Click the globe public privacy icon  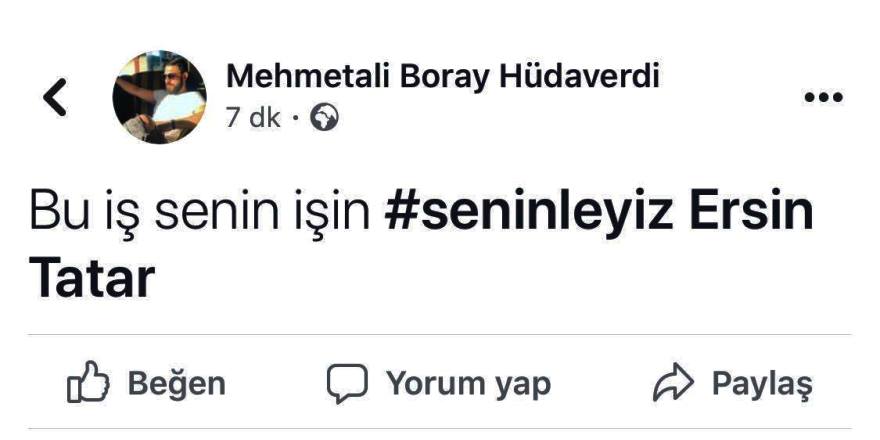[x=325, y=118]
